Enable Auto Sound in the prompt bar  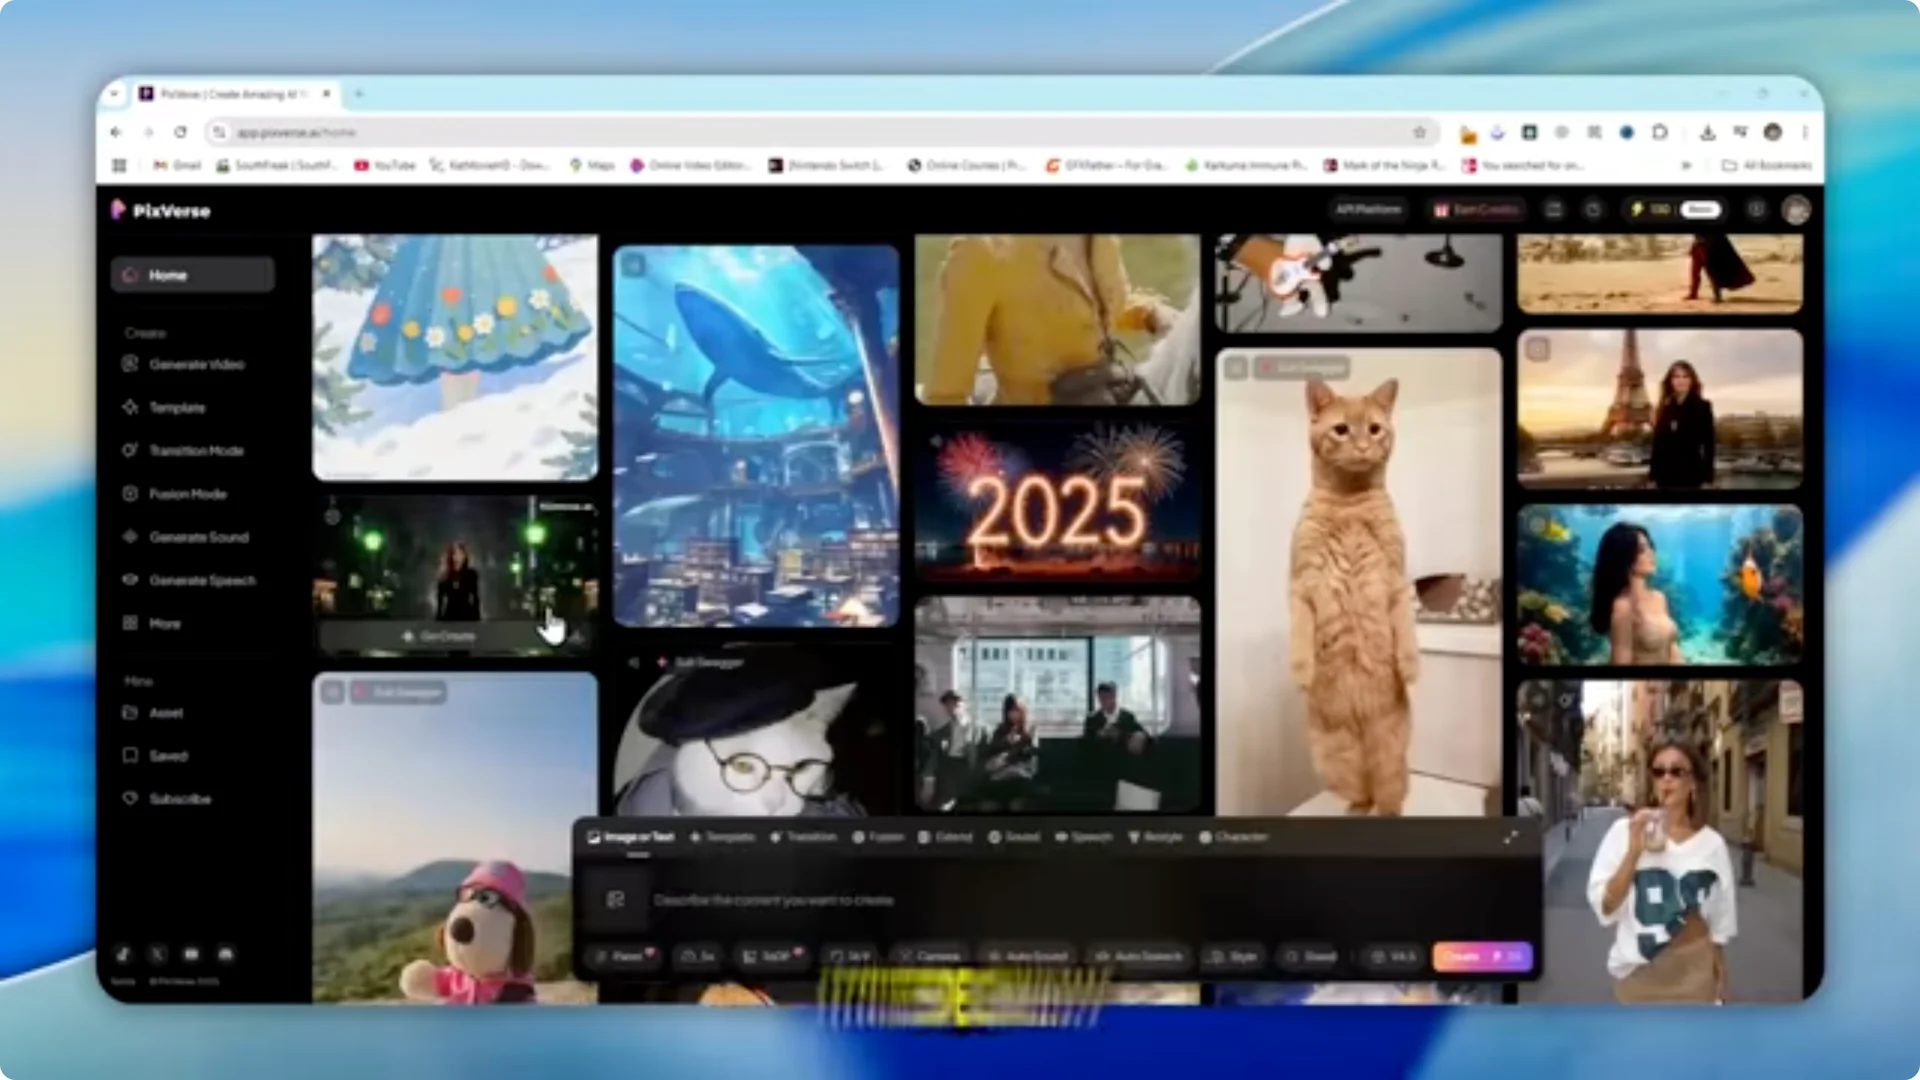[1029, 956]
